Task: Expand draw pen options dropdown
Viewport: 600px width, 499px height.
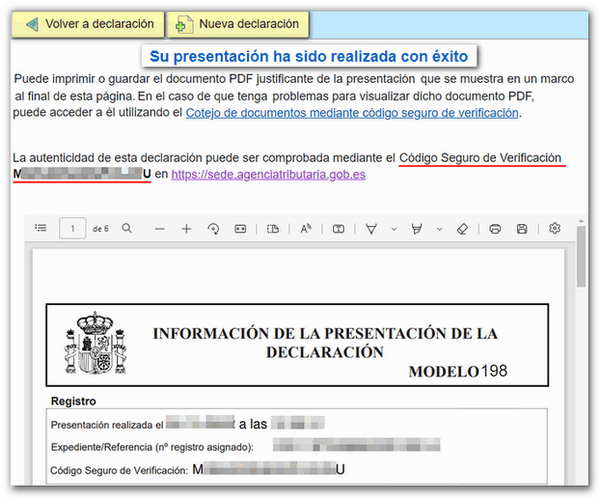Action: [393, 229]
